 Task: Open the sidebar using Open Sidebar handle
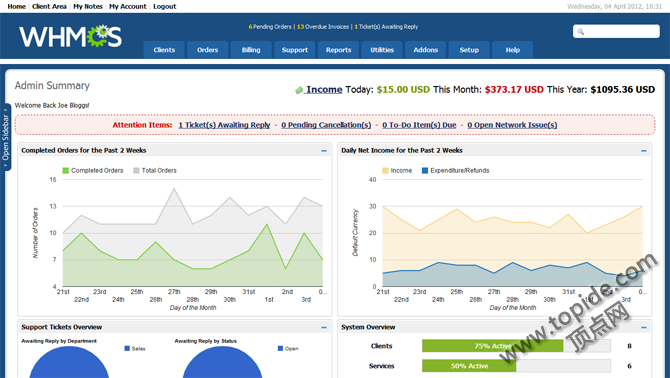tap(6, 137)
